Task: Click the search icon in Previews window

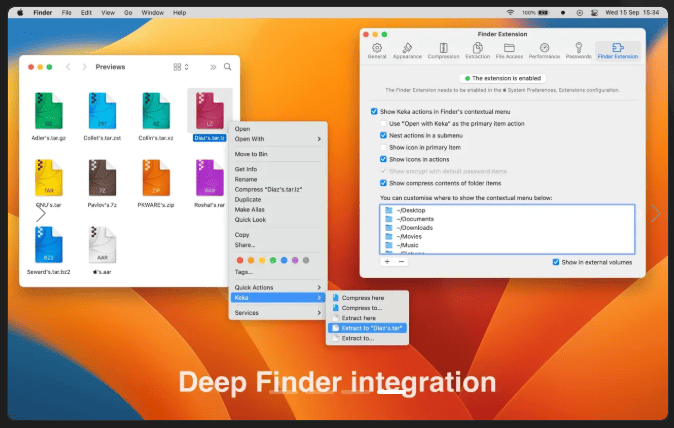Action: click(227, 67)
